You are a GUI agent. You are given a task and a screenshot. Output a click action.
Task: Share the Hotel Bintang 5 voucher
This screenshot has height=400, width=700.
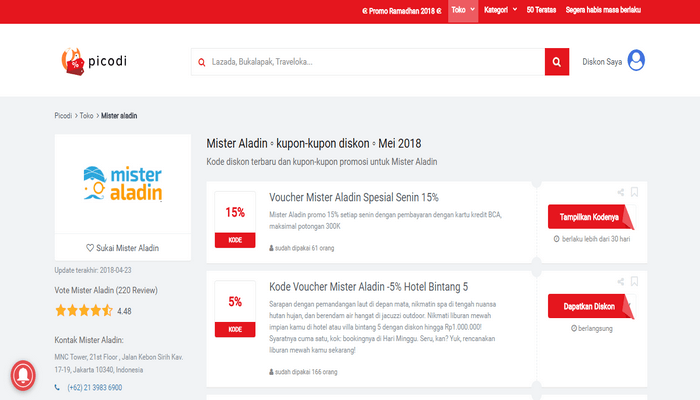click(621, 282)
